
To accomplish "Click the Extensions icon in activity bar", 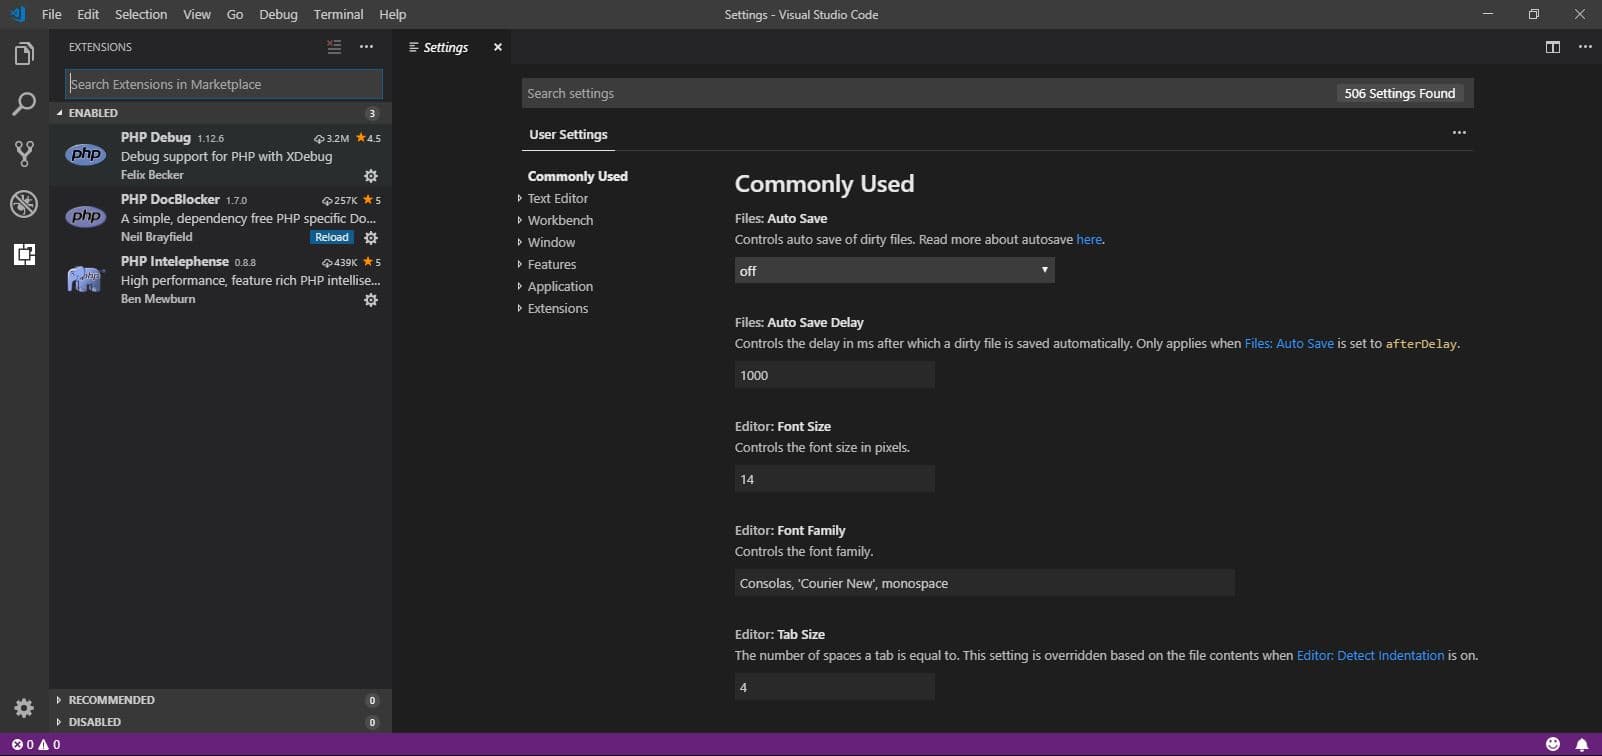I will click(x=24, y=254).
